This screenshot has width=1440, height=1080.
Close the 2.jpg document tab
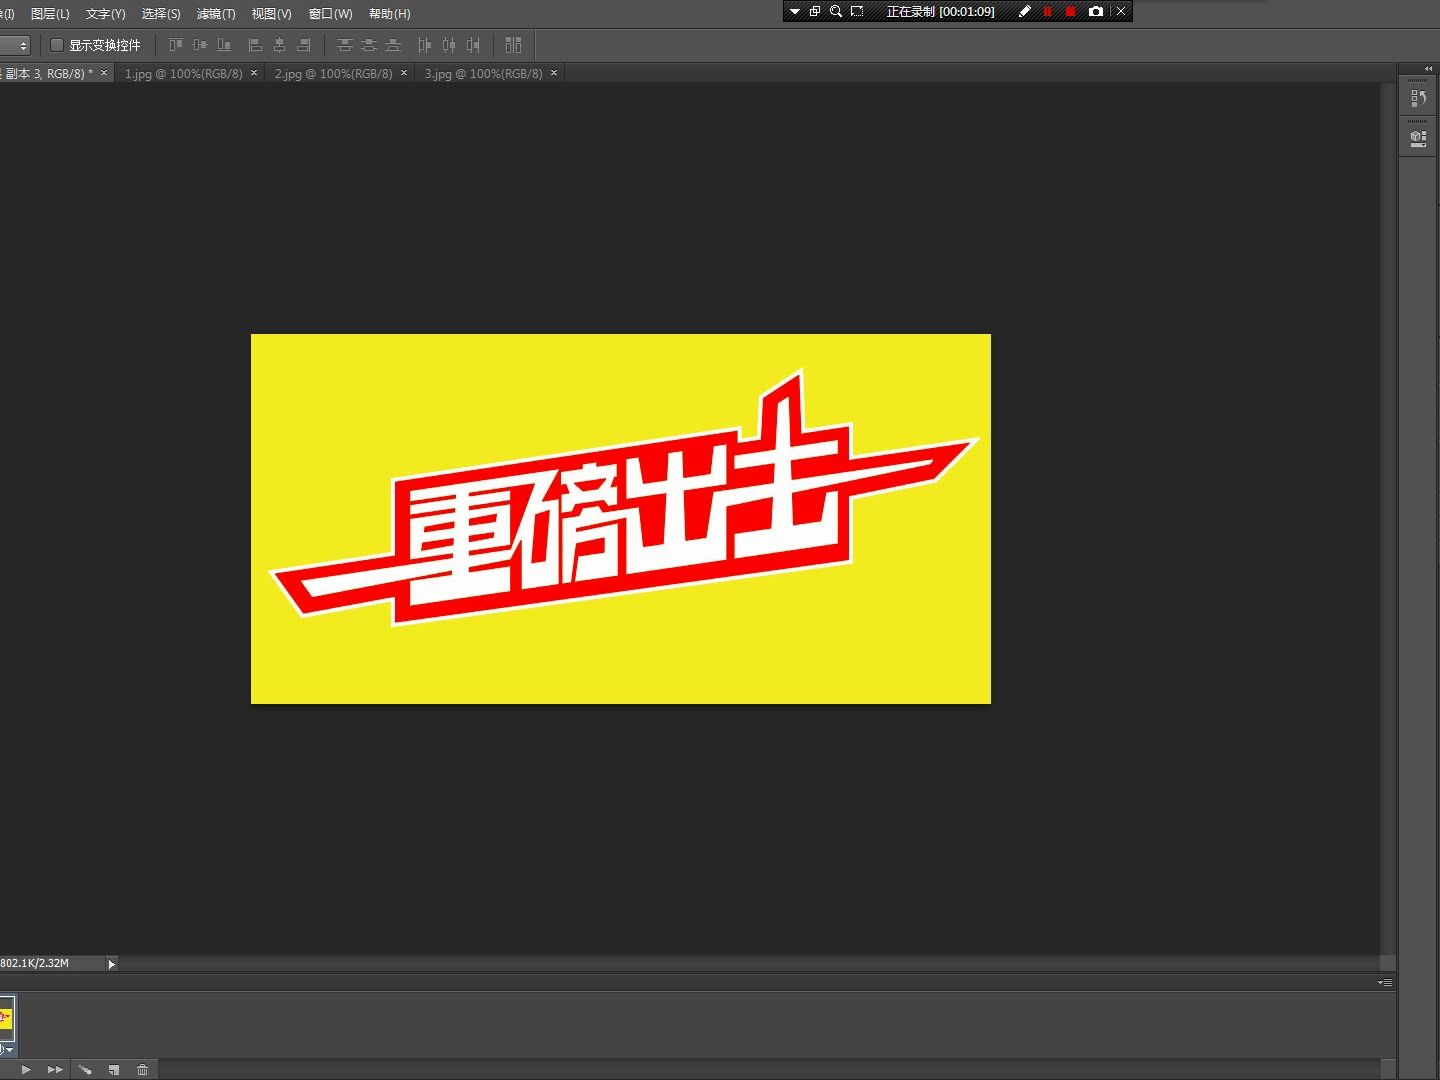(404, 73)
